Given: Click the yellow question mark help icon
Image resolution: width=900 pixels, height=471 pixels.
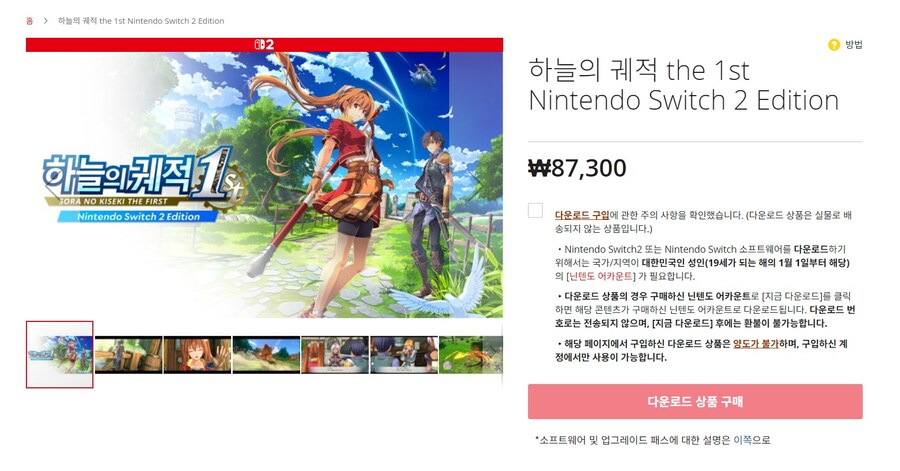Looking at the screenshot, I should (833, 45).
